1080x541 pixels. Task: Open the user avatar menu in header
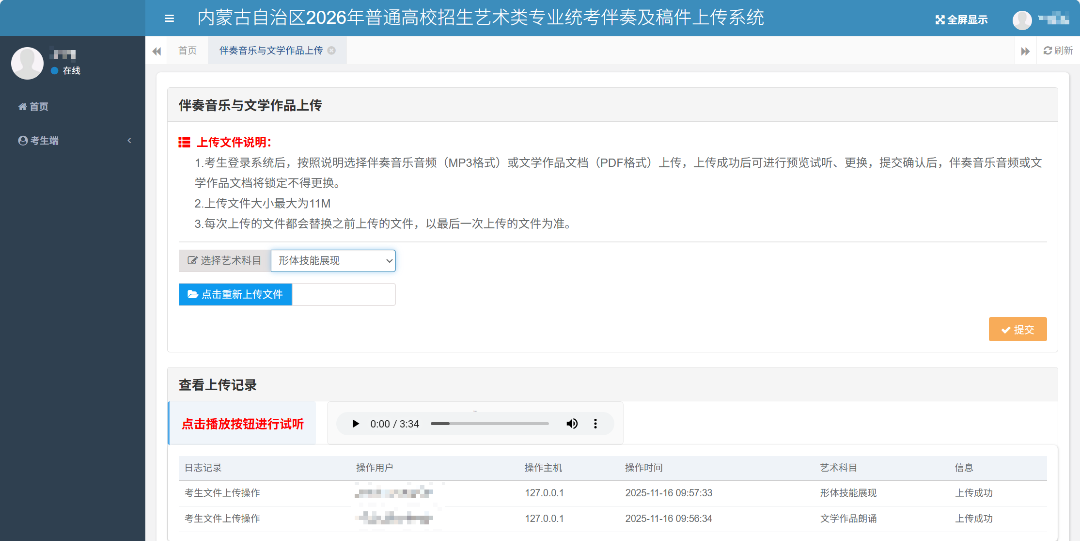coord(1022,20)
